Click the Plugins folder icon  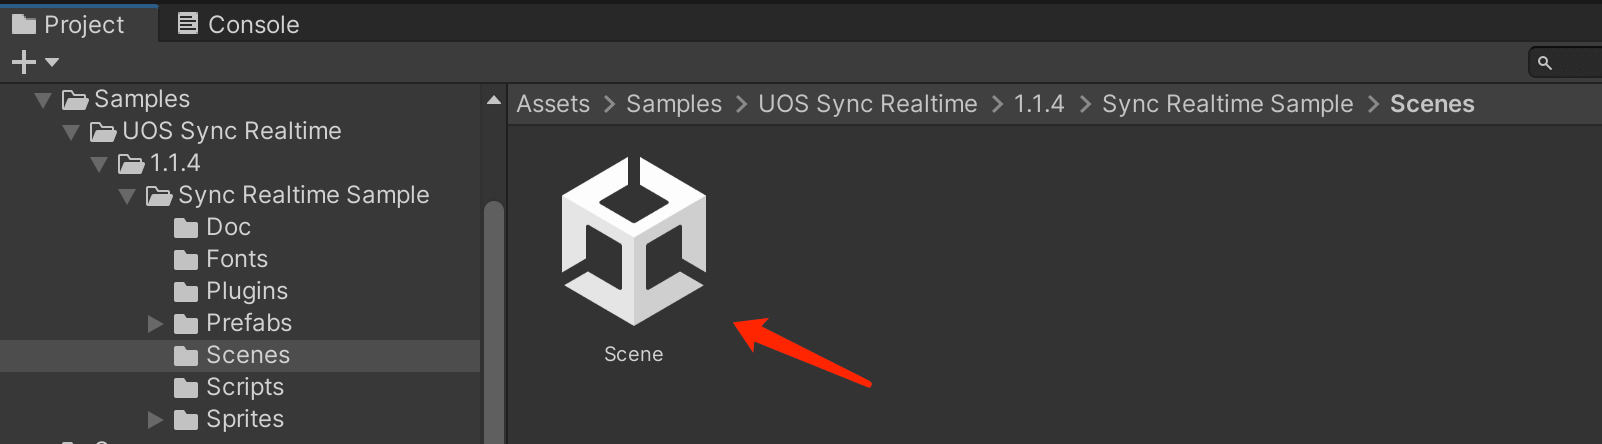coord(186,292)
